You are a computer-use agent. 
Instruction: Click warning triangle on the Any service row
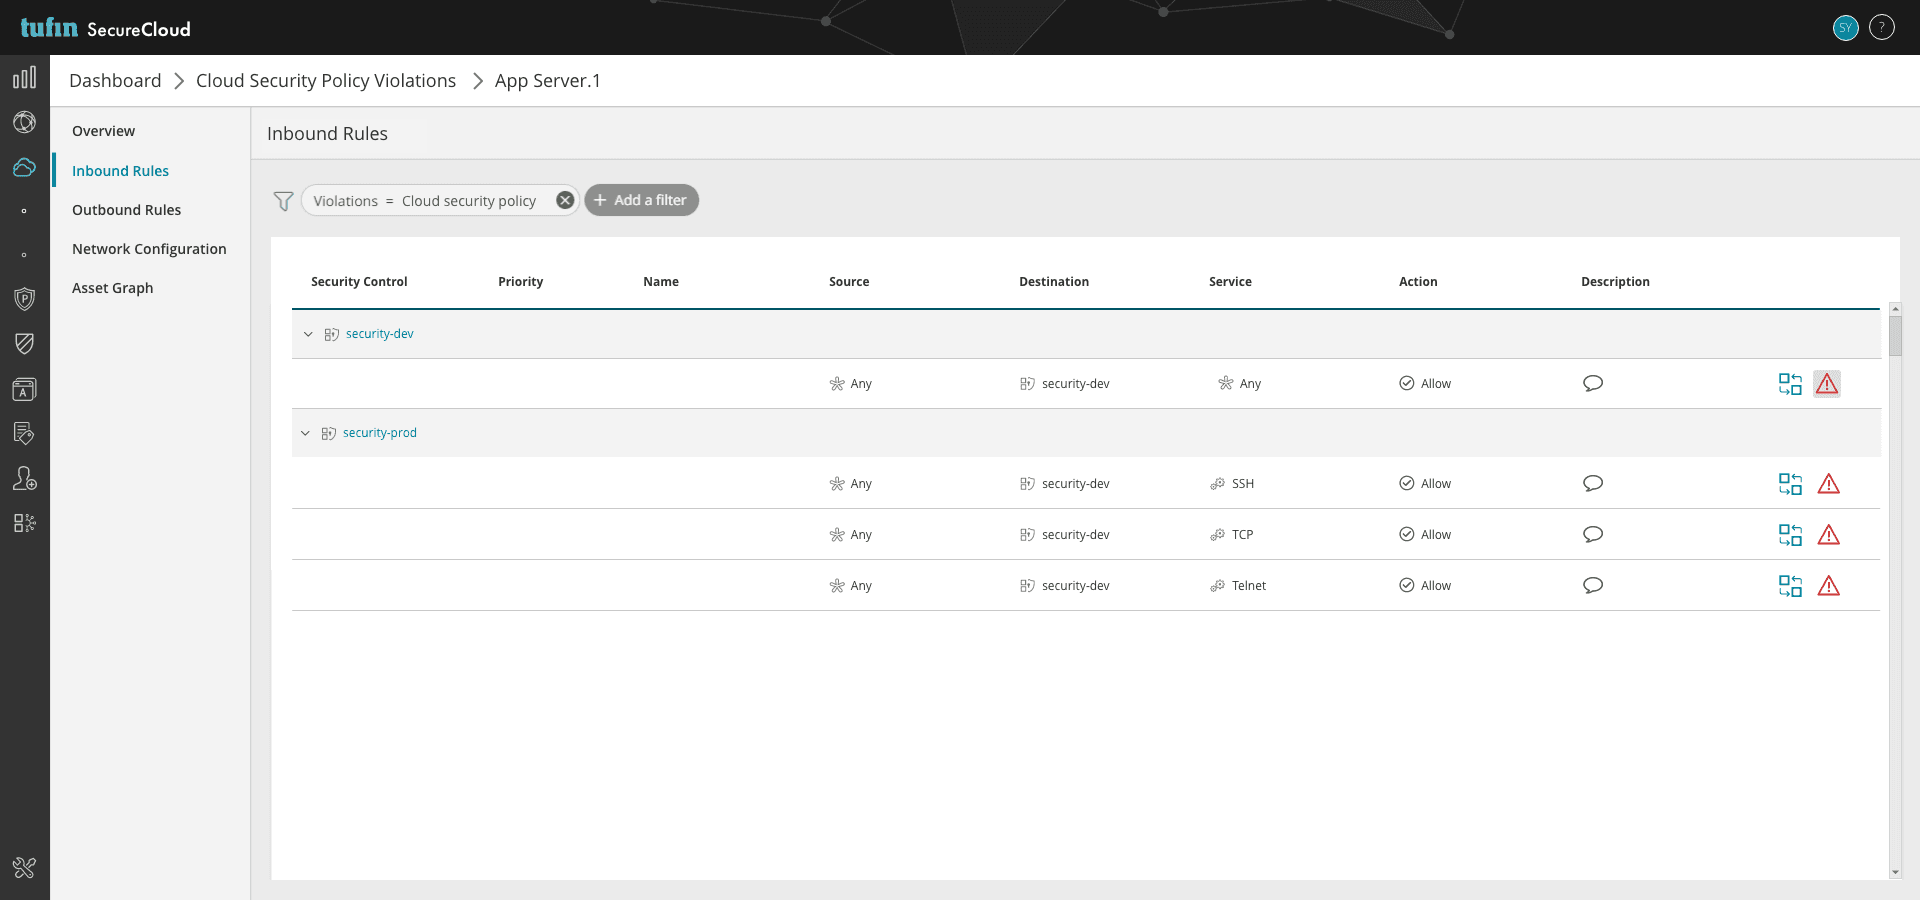(1827, 384)
